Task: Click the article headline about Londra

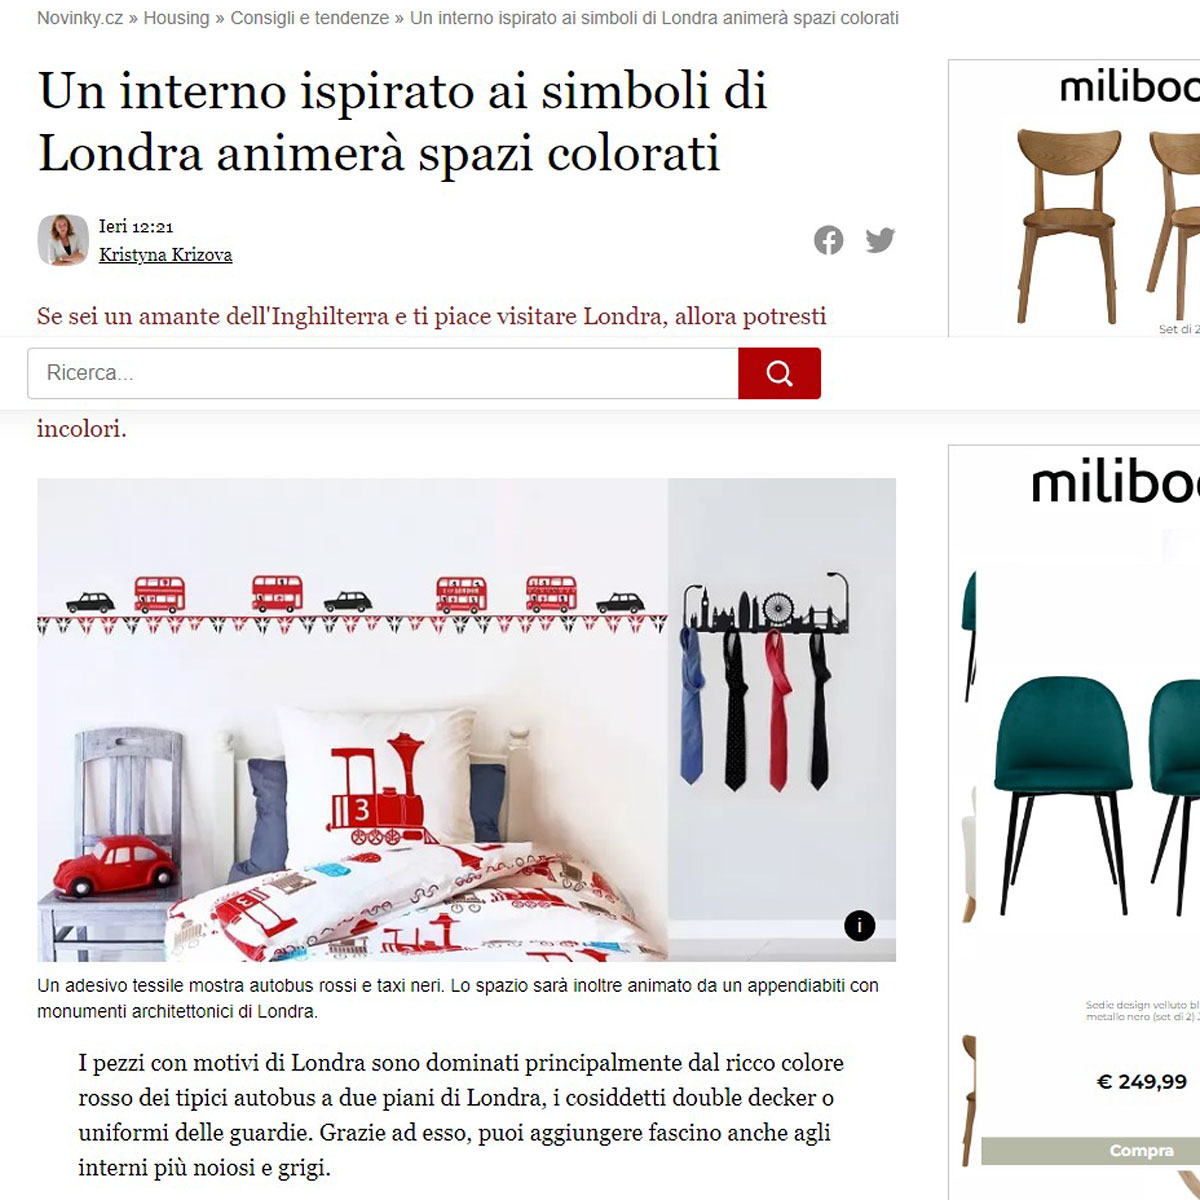Action: [403, 122]
